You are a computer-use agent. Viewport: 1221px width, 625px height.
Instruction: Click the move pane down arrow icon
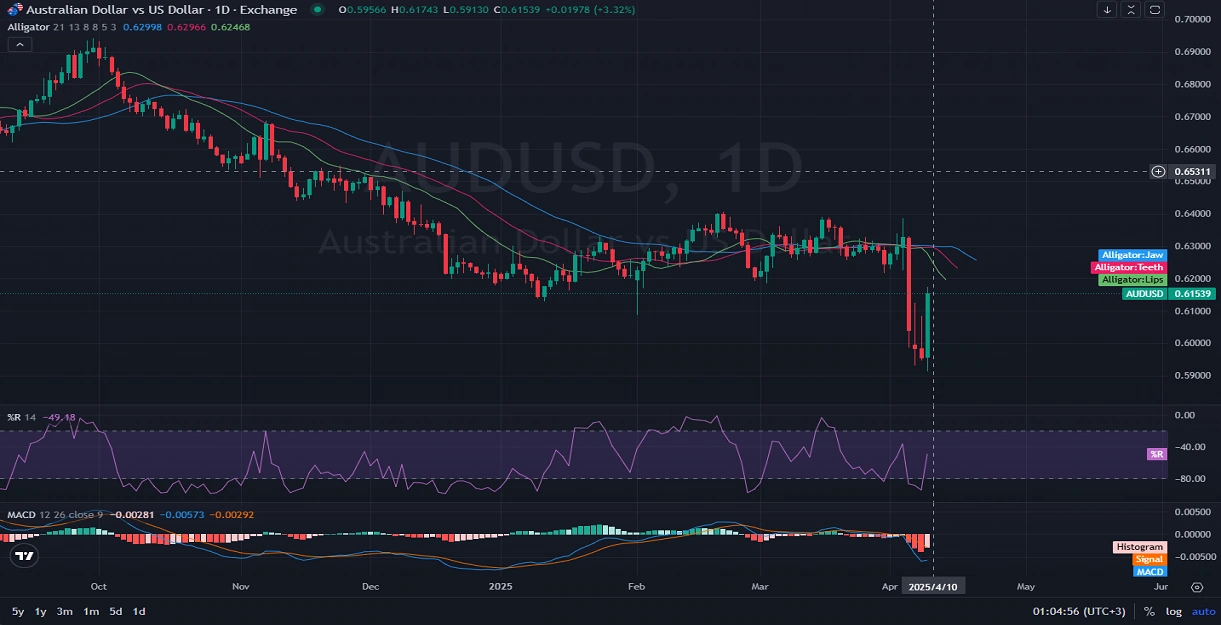coord(1107,10)
